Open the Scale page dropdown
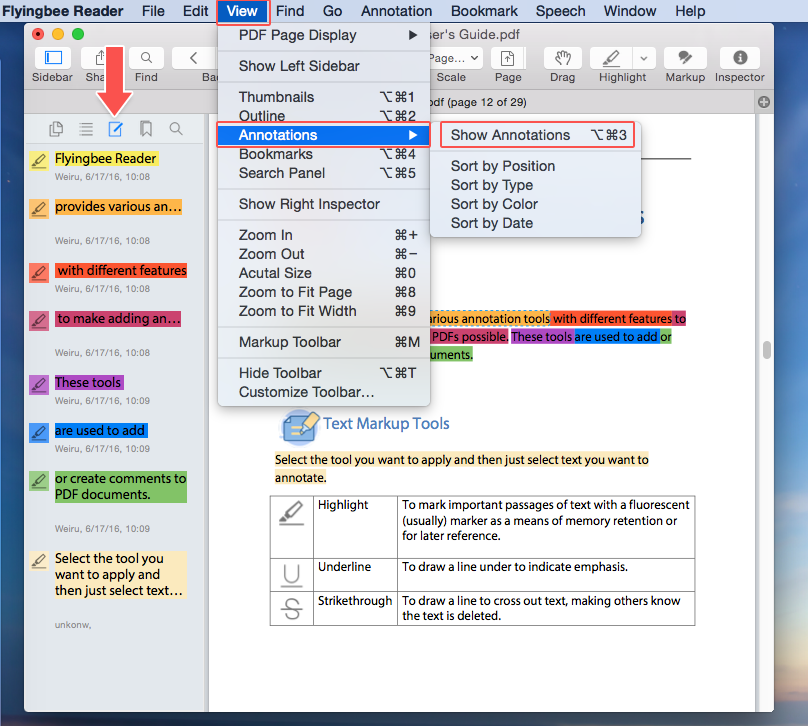 click(456, 58)
